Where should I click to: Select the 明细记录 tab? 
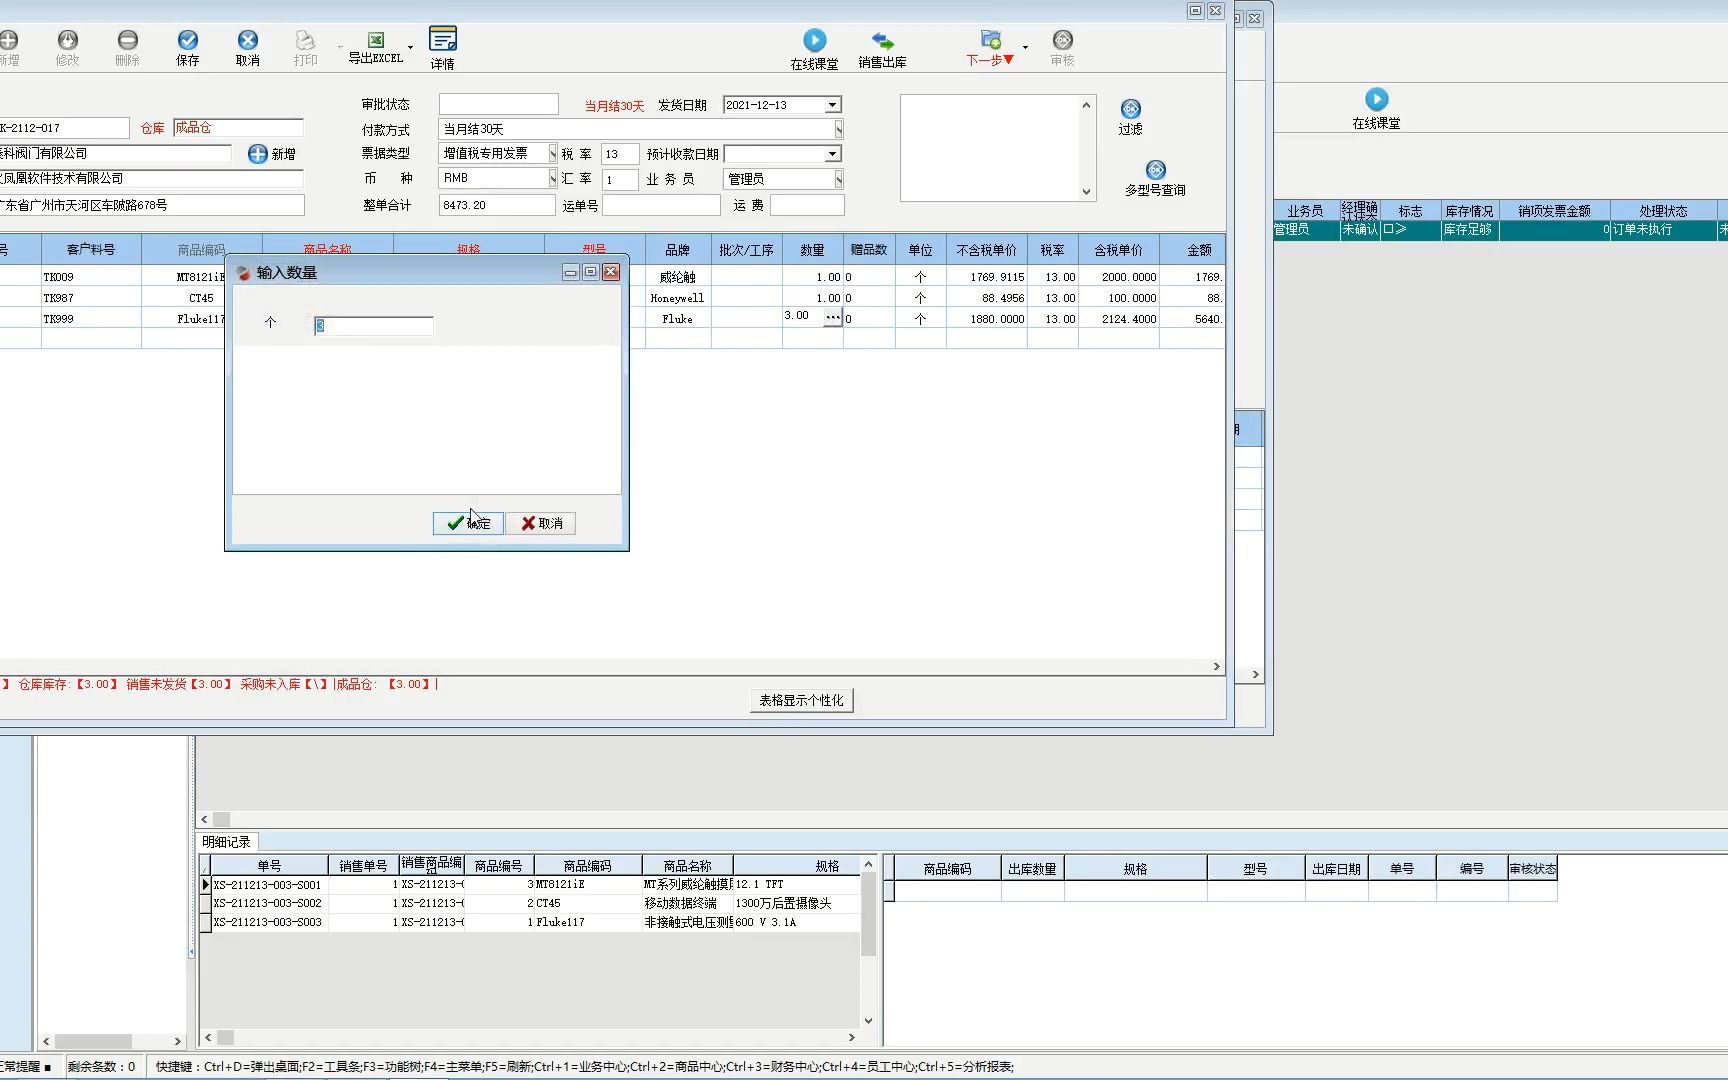tap(226, 842)
